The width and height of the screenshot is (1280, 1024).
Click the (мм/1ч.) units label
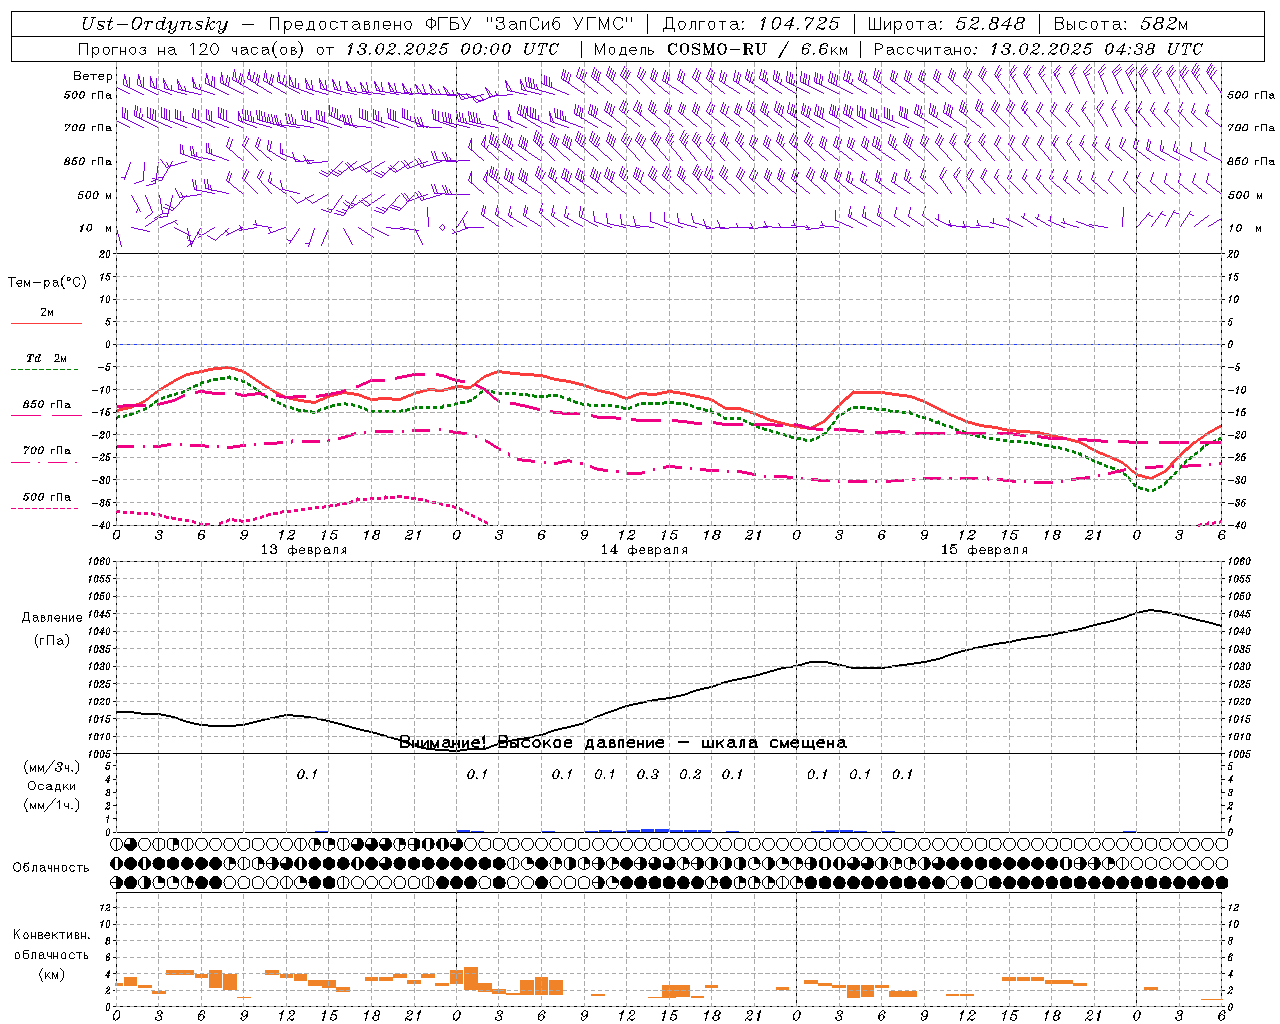coord(52,805)
